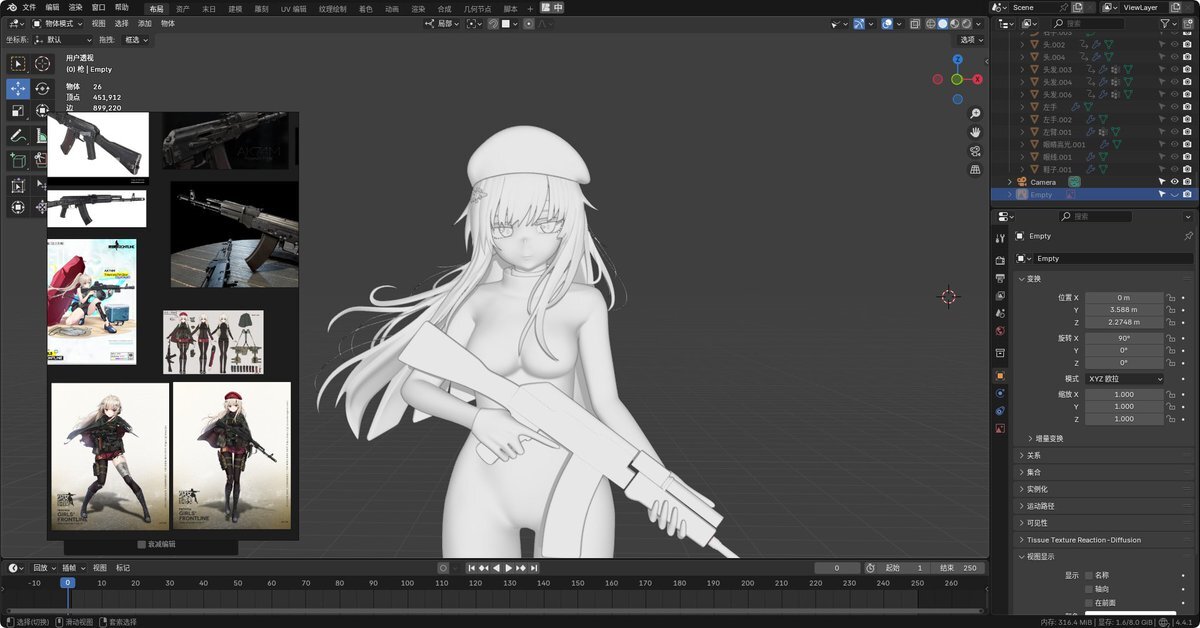Switch to the UV 编辑 workspace tab
The image size is (1200, 628).
(294, 8)
